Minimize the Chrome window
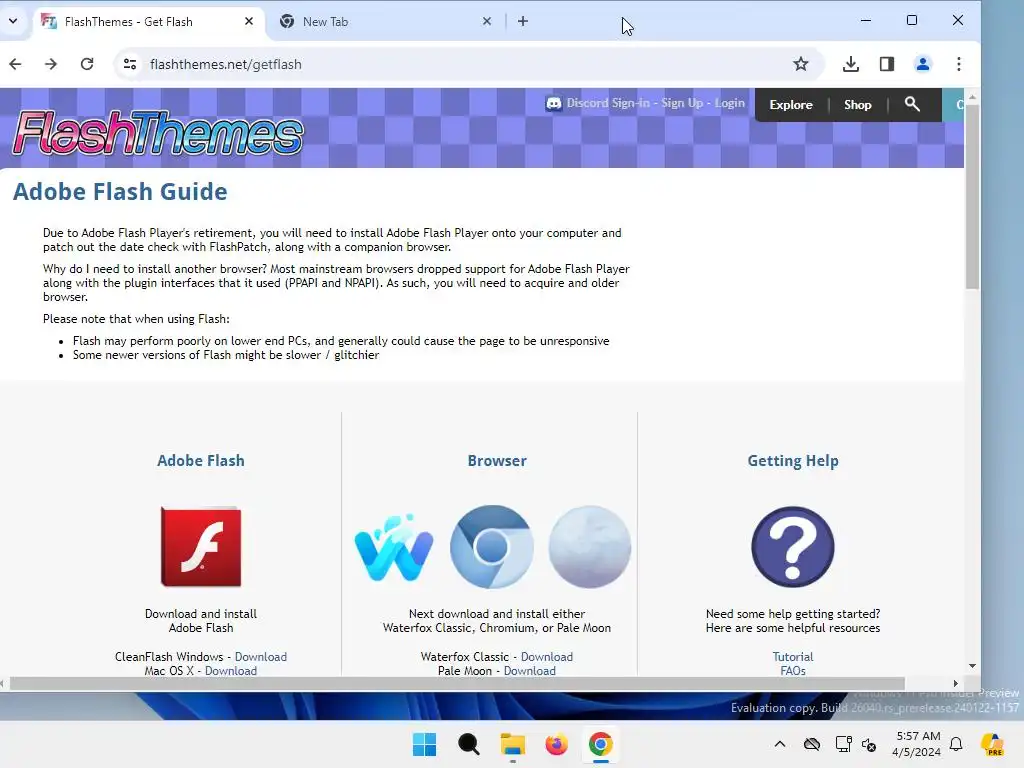This screenshot has height=768, width=1024. (866, 21)
